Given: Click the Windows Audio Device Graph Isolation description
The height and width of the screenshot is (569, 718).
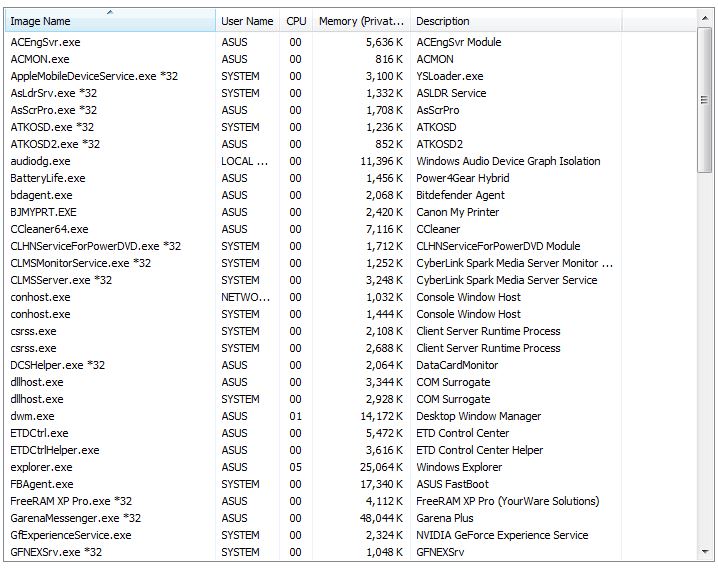Looking at the screenshot, I should tap(508, 161).
